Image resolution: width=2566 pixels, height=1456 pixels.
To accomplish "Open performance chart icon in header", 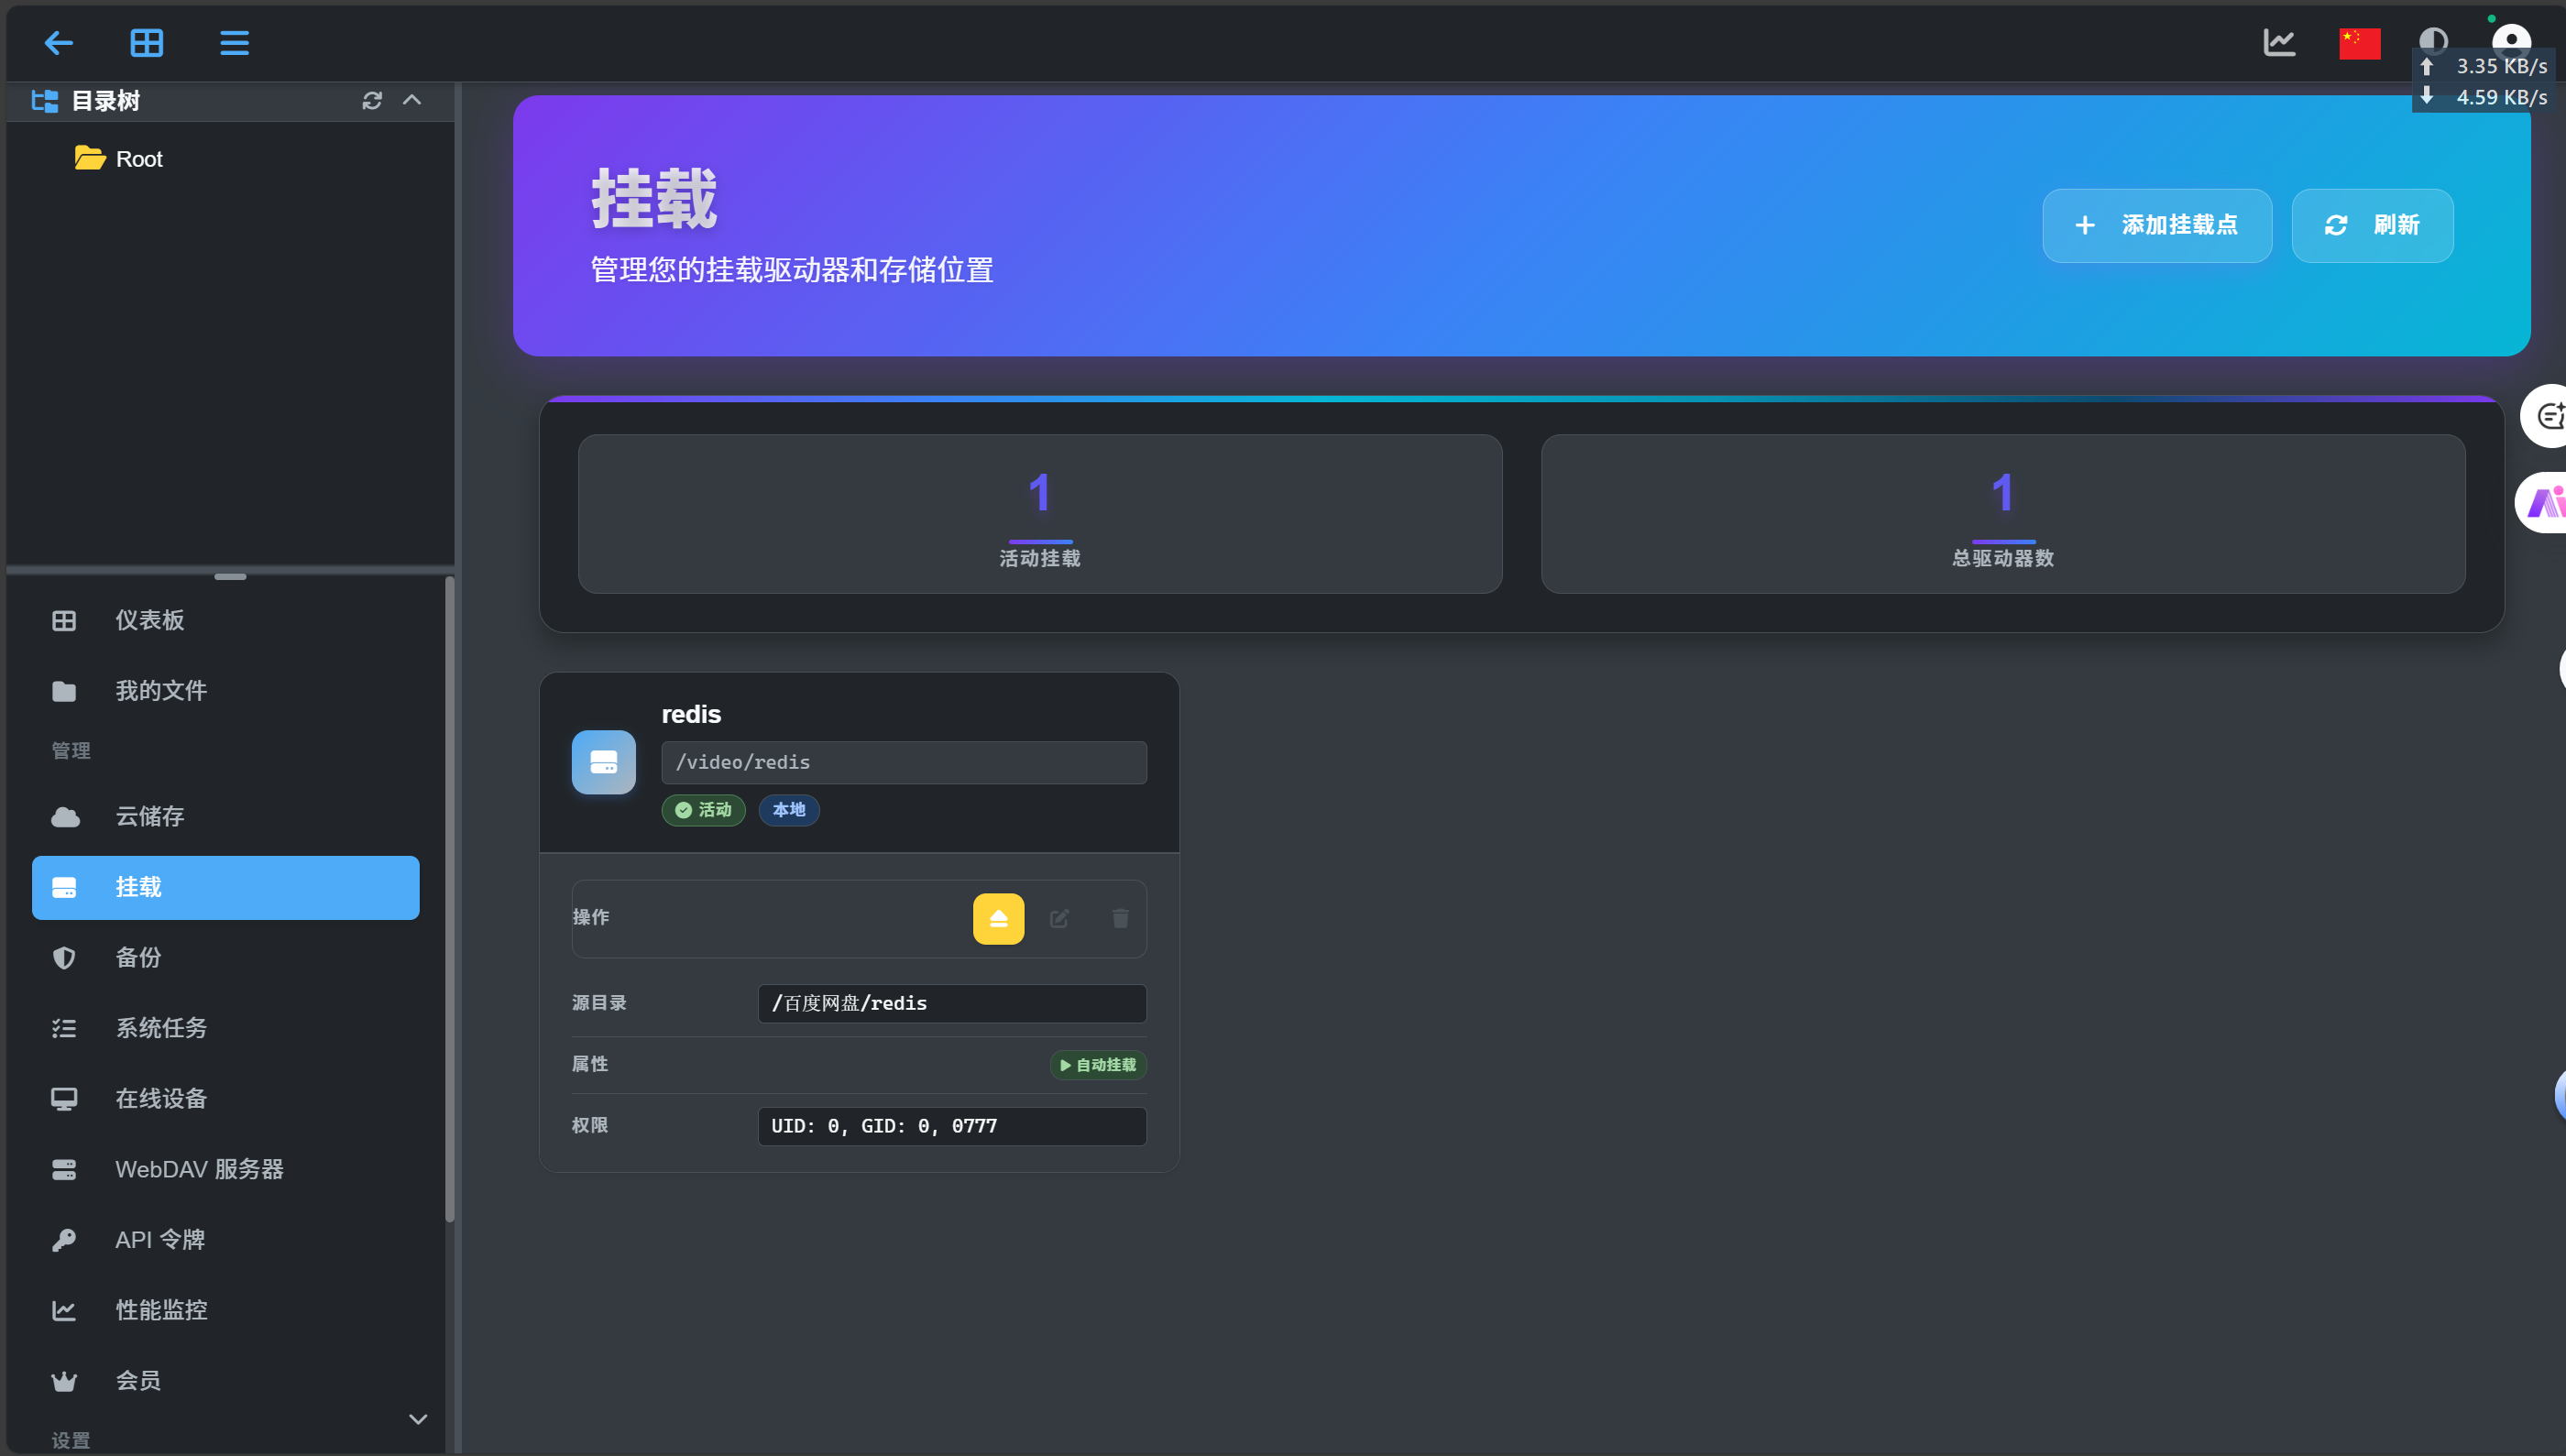I will pyautogui.click(x=2279, y=43).
